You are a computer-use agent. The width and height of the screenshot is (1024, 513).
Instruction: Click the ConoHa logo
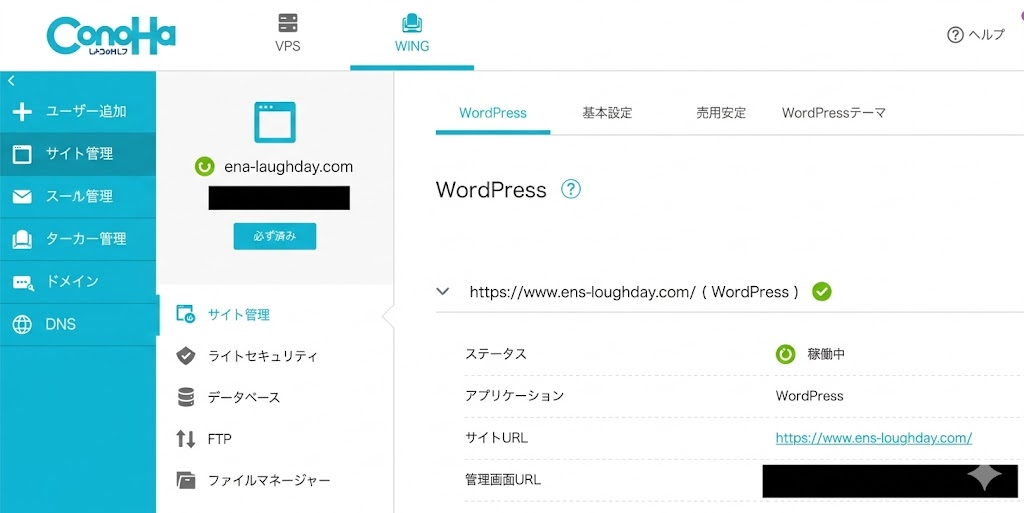[110, 35]
